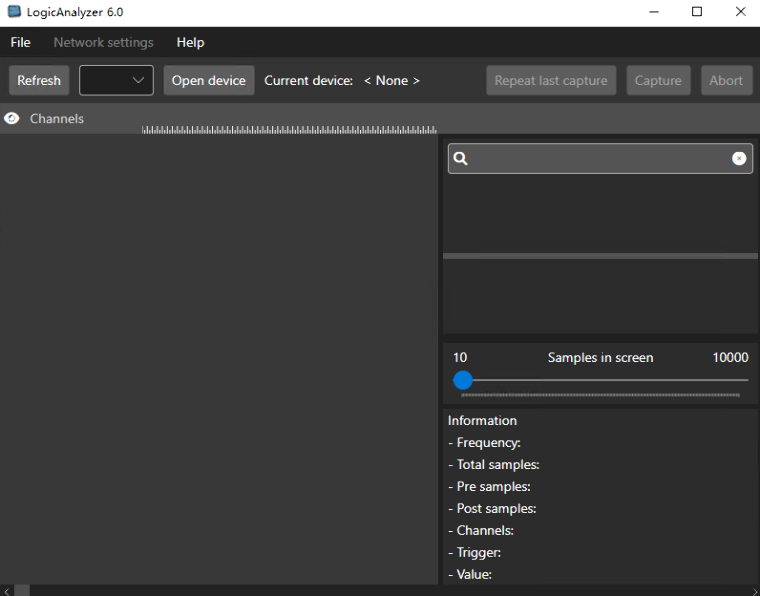The width and height of the screenshot is (760, 596).
Task: Click the horizontal scrollbar thumb
Action: pyautogui.click(x=22, y=591)
